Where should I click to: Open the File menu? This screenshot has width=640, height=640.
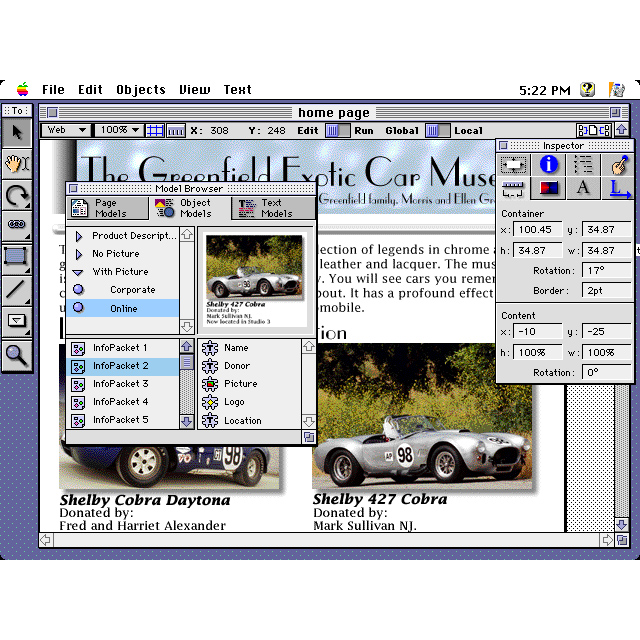click(53, 89)
